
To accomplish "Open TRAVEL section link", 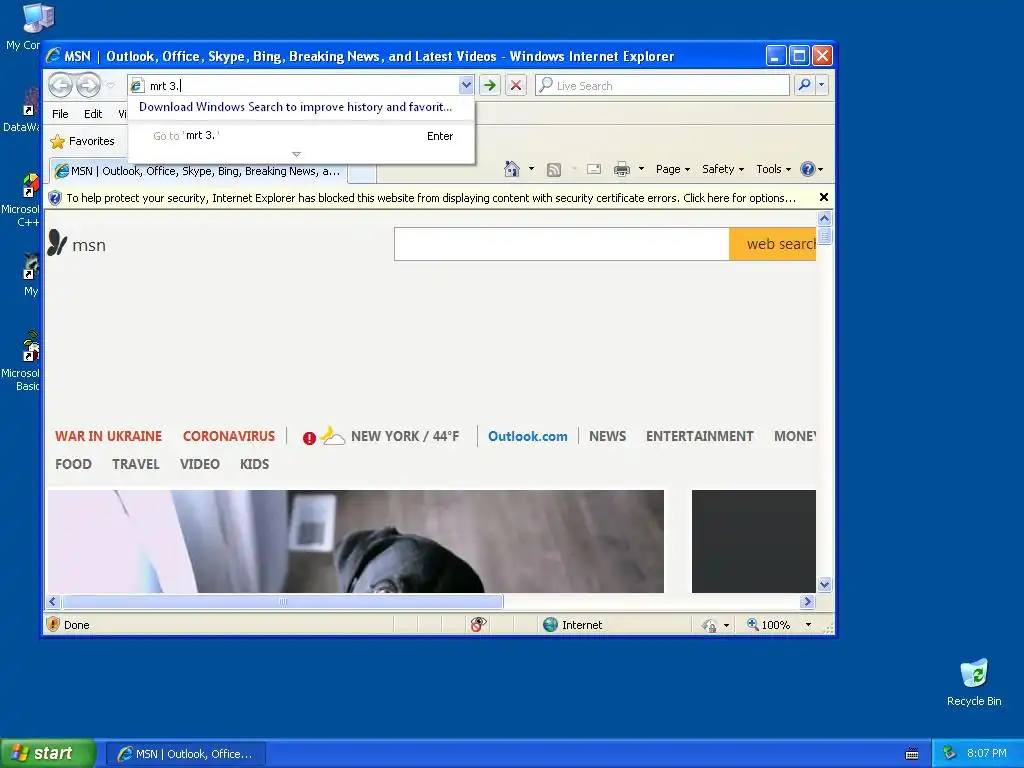I will click(136, 464).
